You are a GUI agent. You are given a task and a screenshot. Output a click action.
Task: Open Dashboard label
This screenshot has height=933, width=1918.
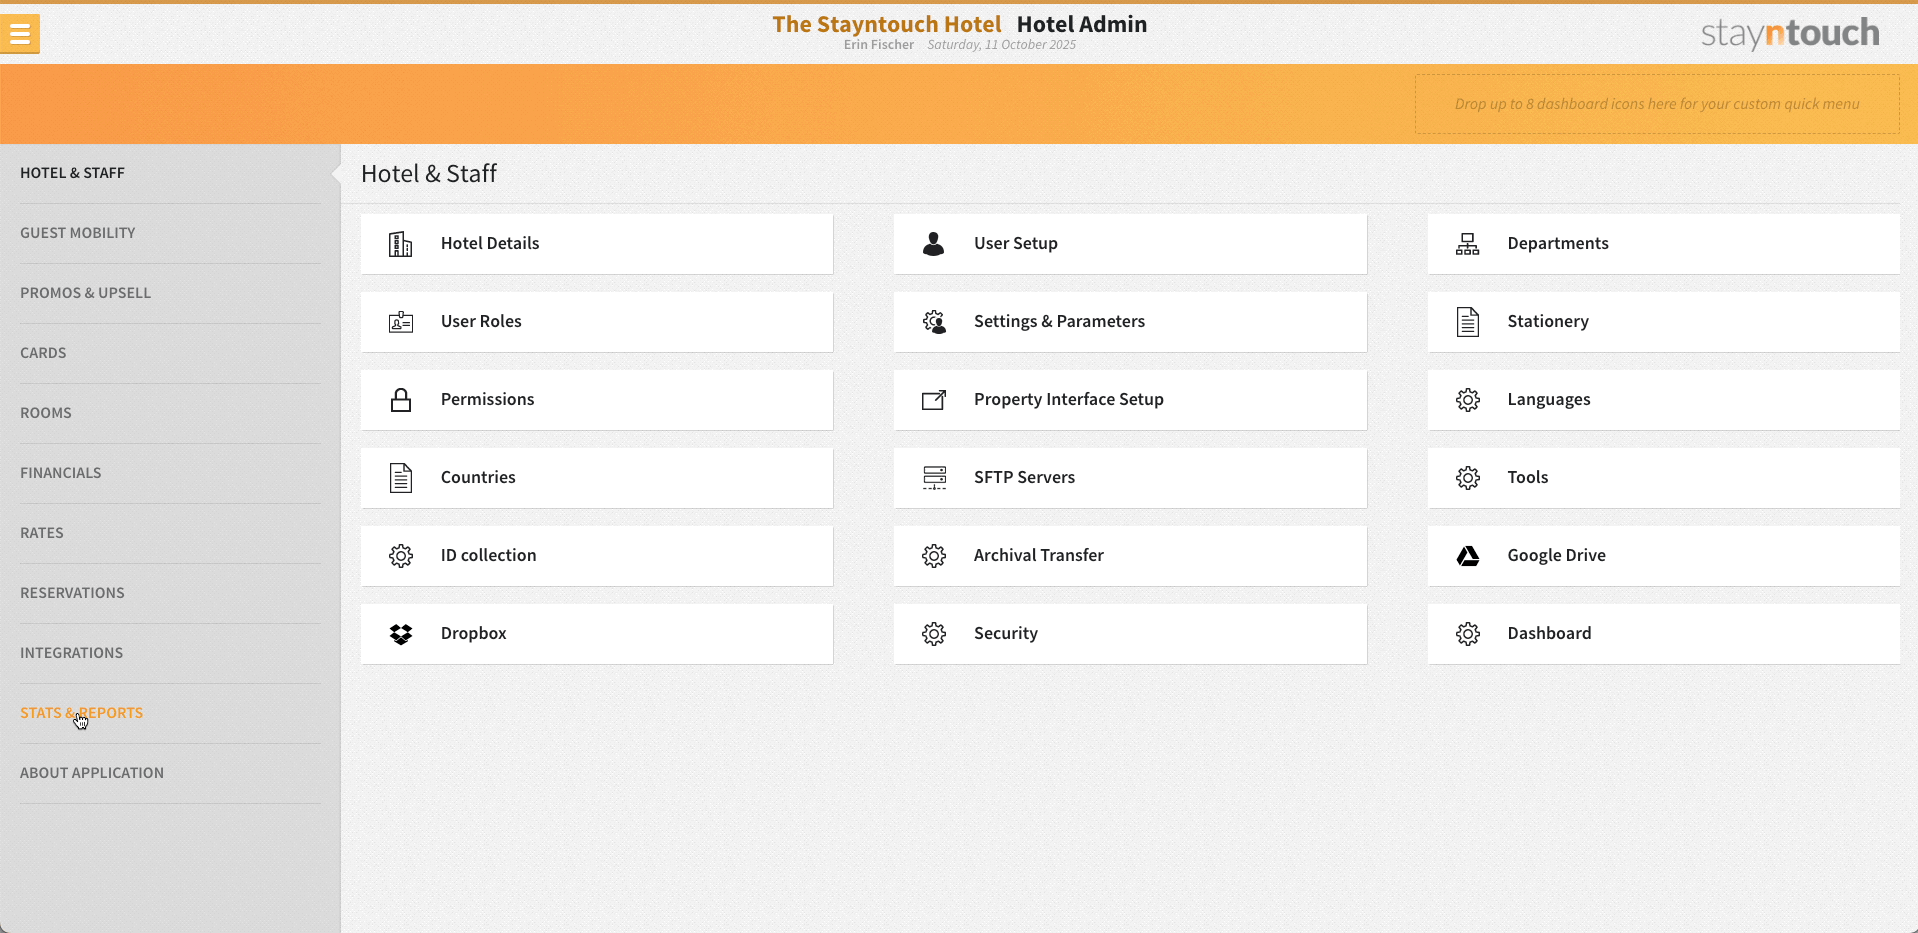1549,634
